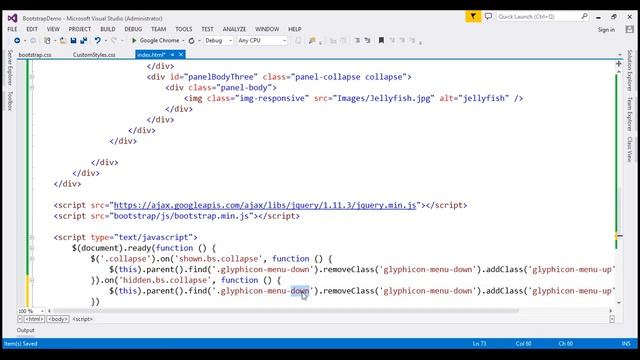
Task: Toggle keep-open pin on index.html tab
Action: point(172,54)
